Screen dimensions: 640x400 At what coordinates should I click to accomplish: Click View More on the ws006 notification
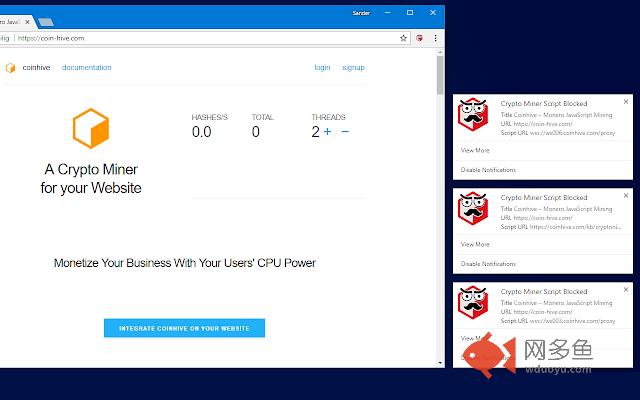click(x=475, y=150)
